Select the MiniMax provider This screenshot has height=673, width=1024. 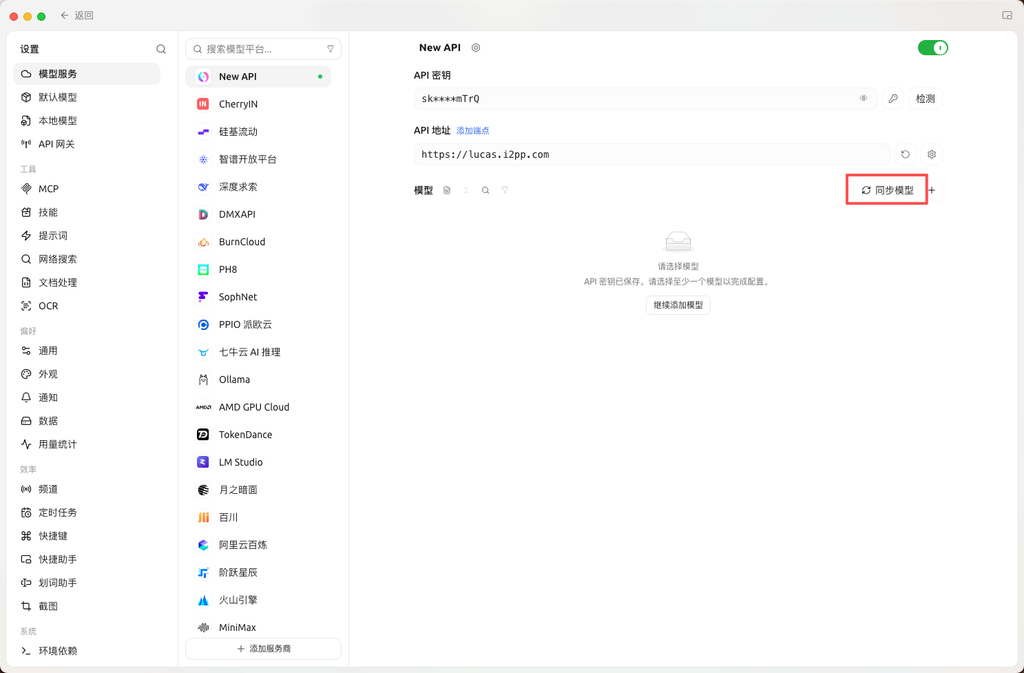(x=258, y=627)
